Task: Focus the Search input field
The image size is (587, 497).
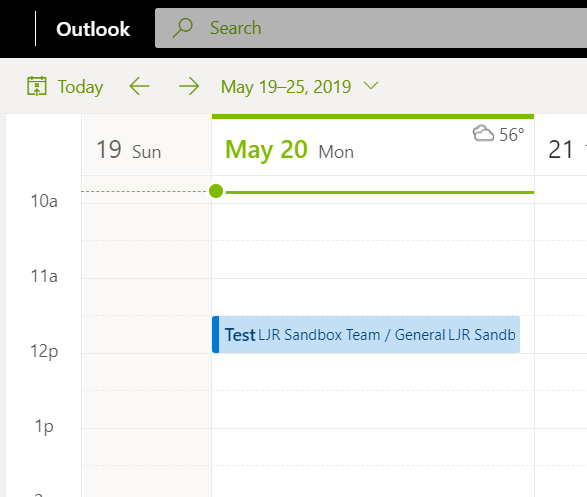Action: [371, 28]
